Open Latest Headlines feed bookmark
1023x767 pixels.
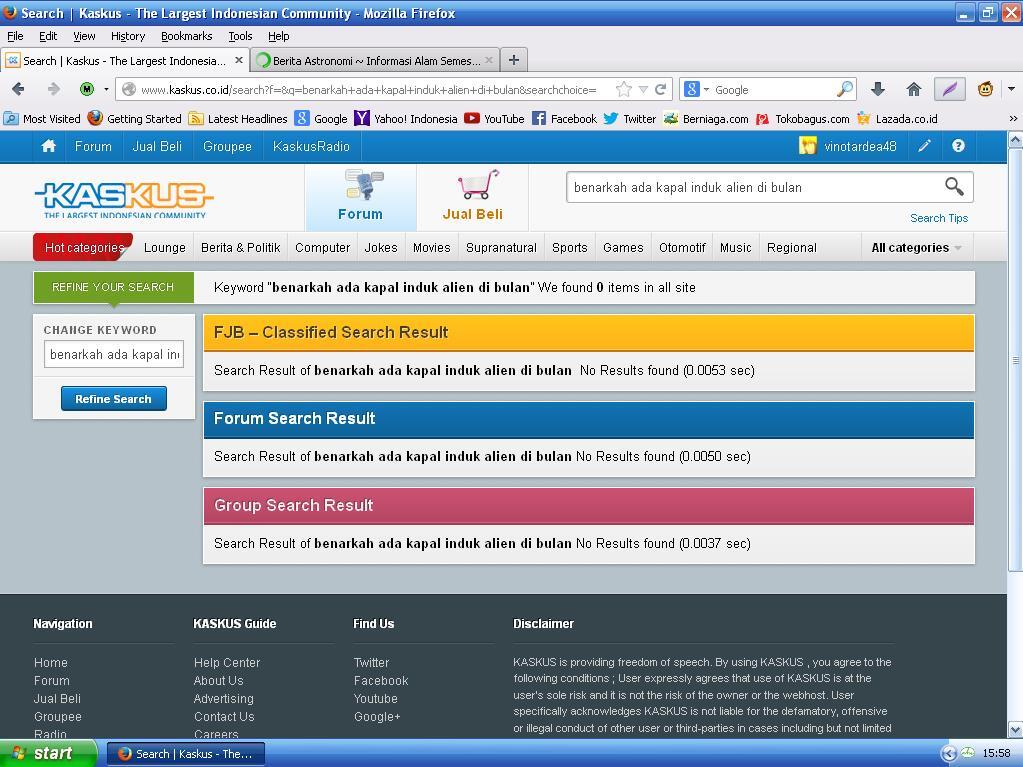238,119
